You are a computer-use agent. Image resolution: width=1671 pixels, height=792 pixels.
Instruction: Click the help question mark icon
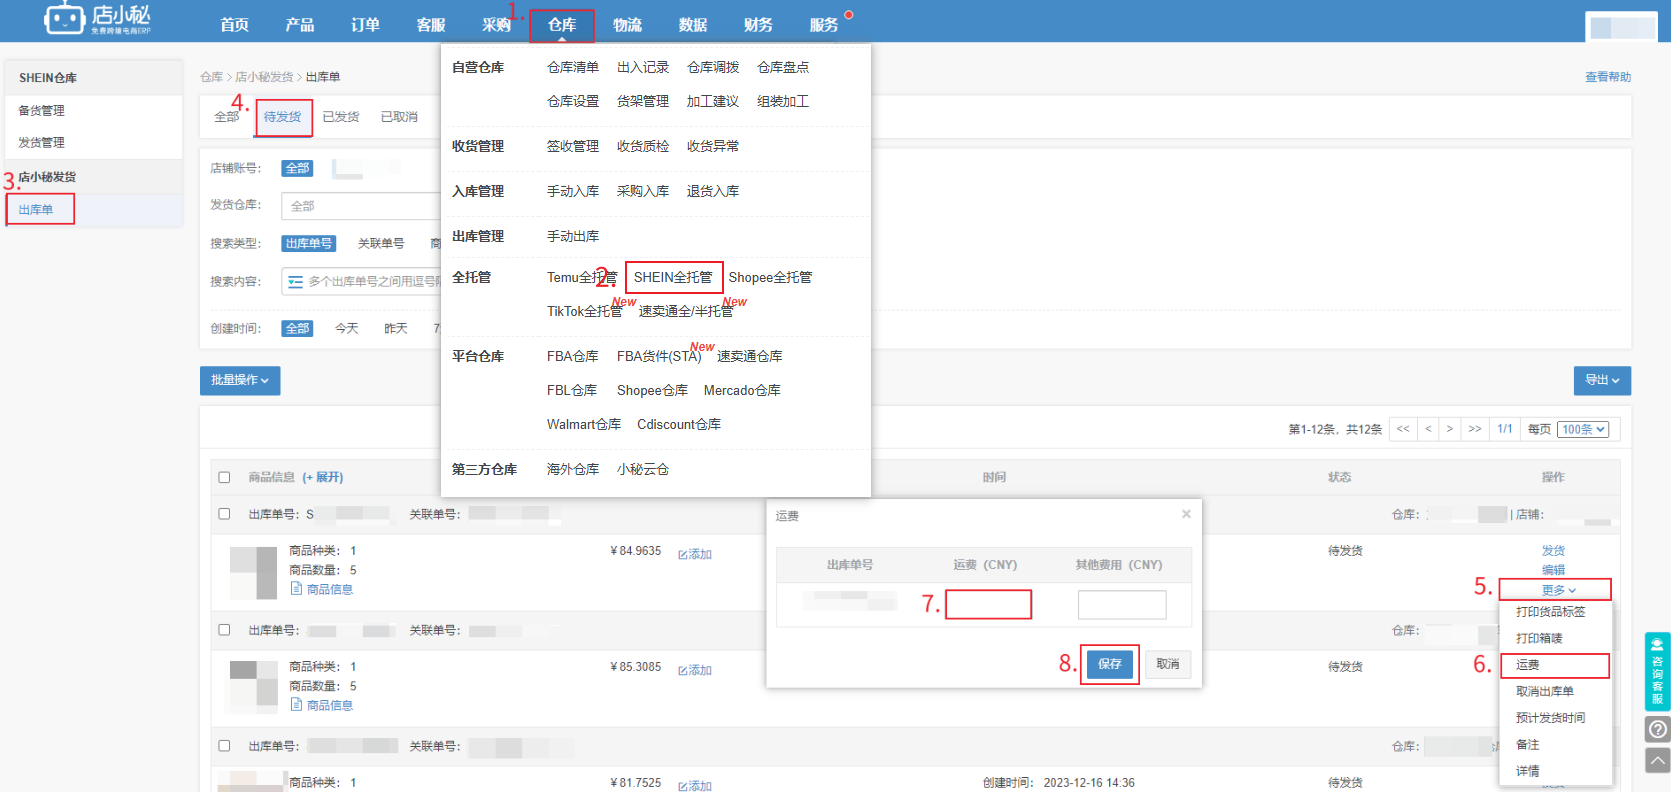pyautogui.click(x=1657, y=729)
